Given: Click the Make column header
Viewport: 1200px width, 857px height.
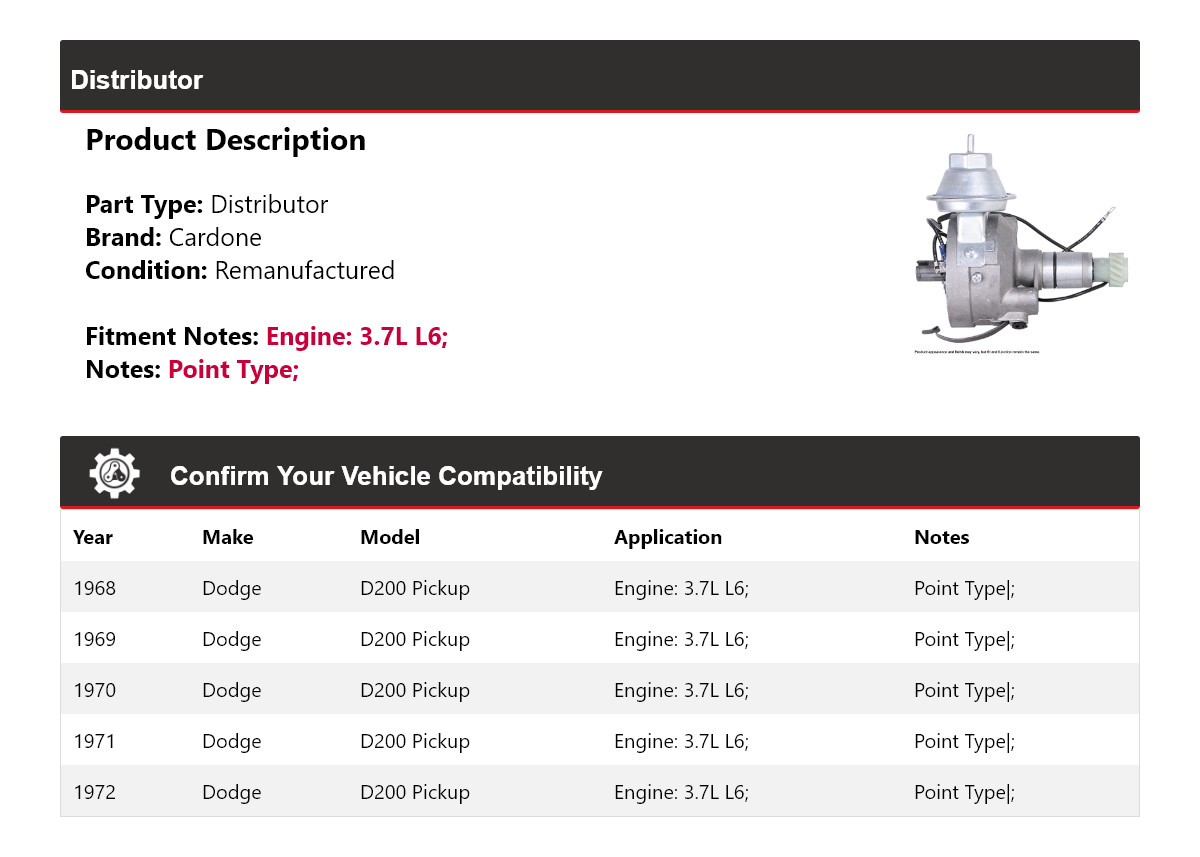Looking at the screenshot, I should click(227, 537).
